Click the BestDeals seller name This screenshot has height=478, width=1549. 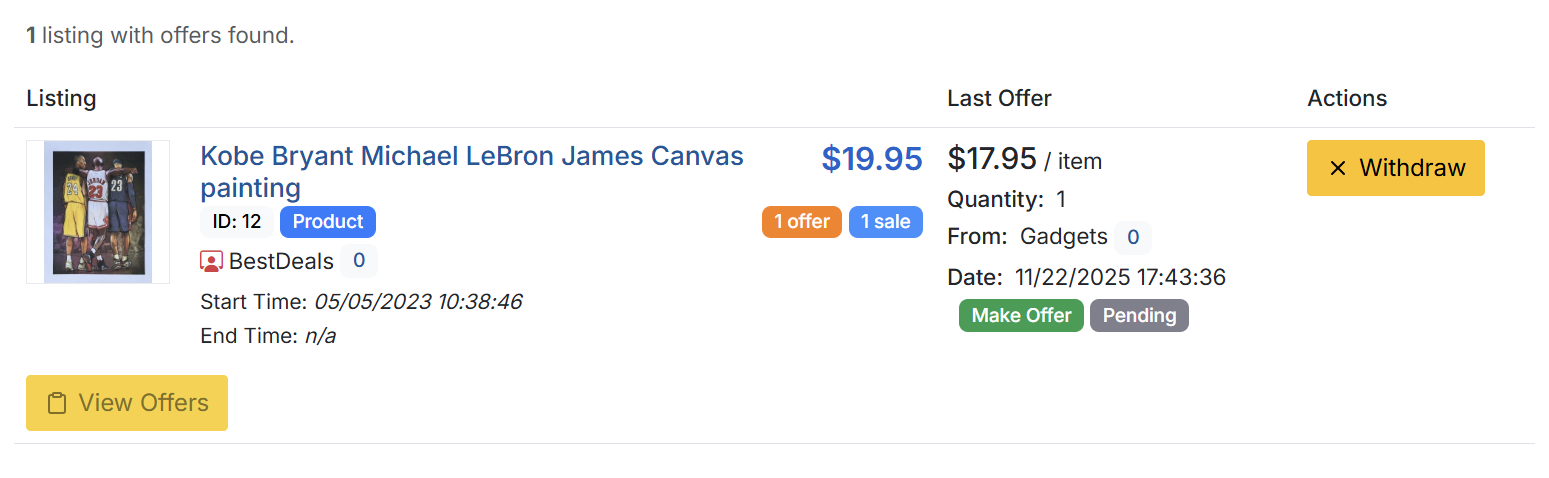click(281, 262)
